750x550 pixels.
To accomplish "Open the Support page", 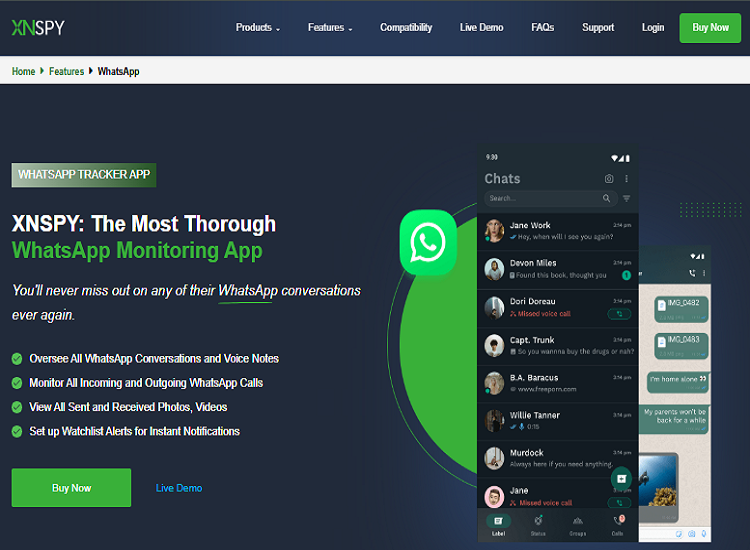I will coord(598,28).
